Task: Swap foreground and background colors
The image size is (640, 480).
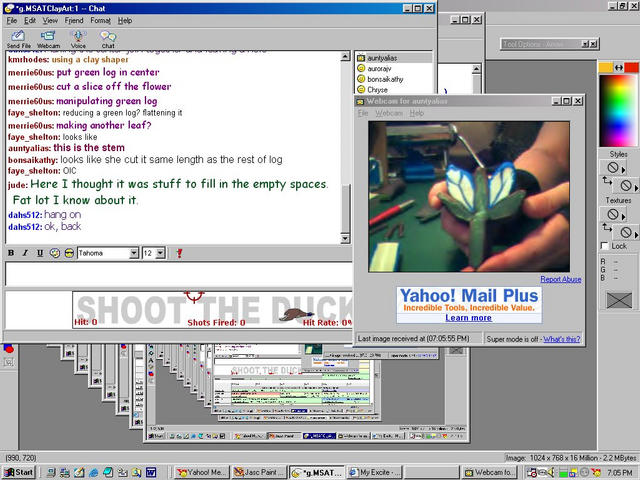Action: (619, 68)
